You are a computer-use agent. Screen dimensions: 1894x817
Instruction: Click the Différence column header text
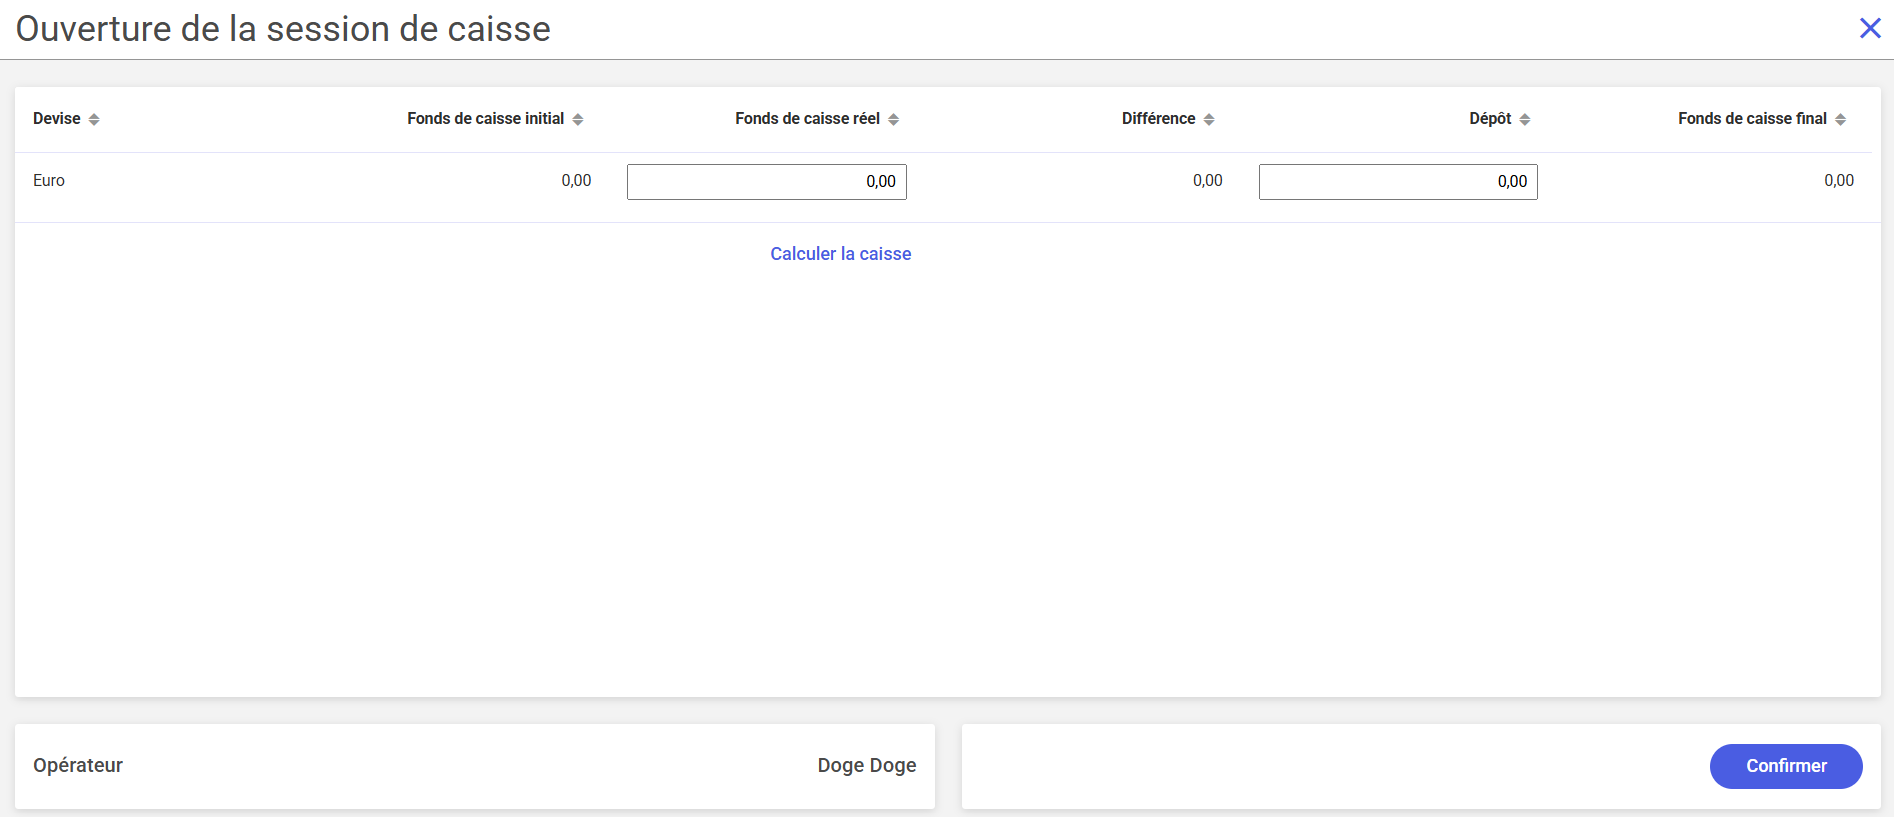pyautogui.click(x=1158, y=119)
